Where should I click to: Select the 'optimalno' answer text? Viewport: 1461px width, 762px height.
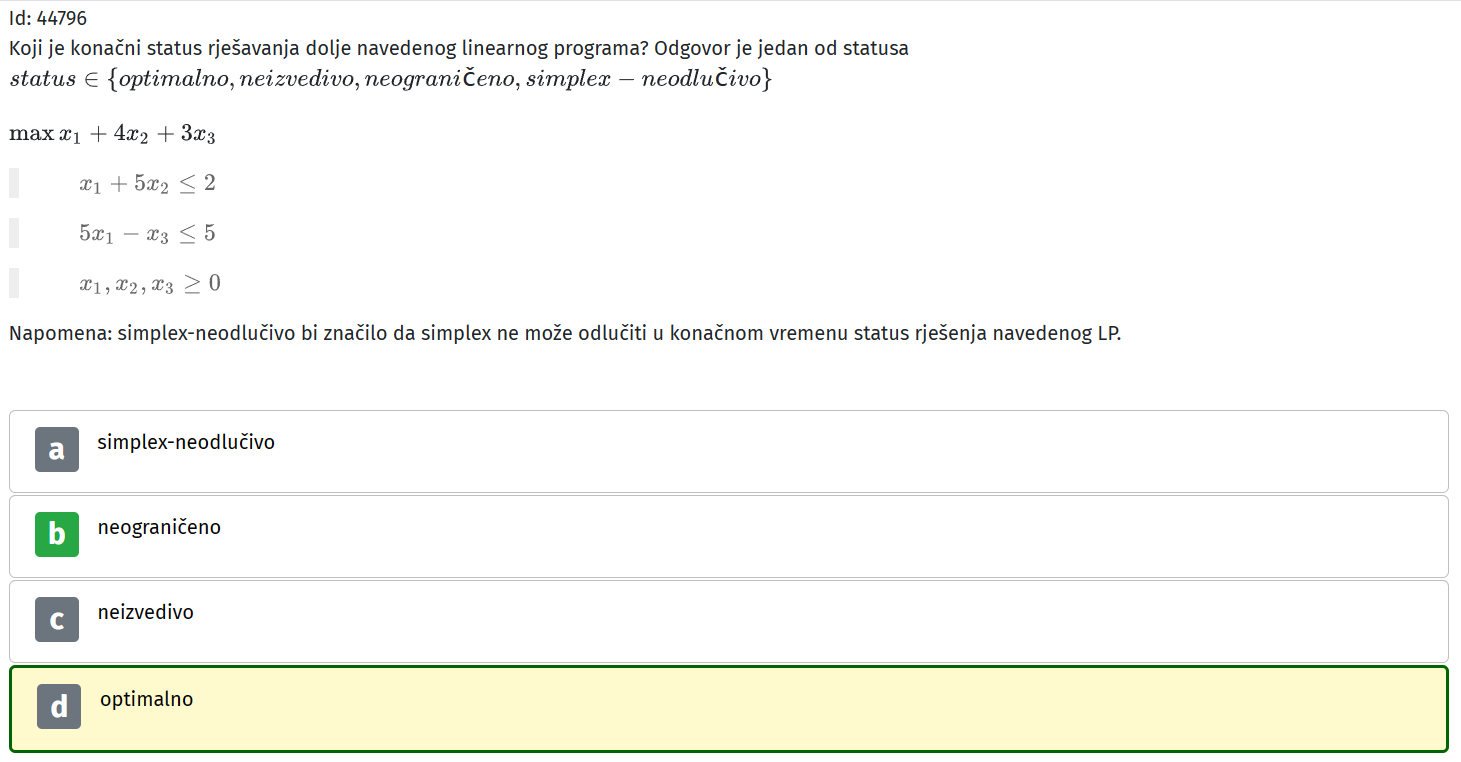pos(147,699)
